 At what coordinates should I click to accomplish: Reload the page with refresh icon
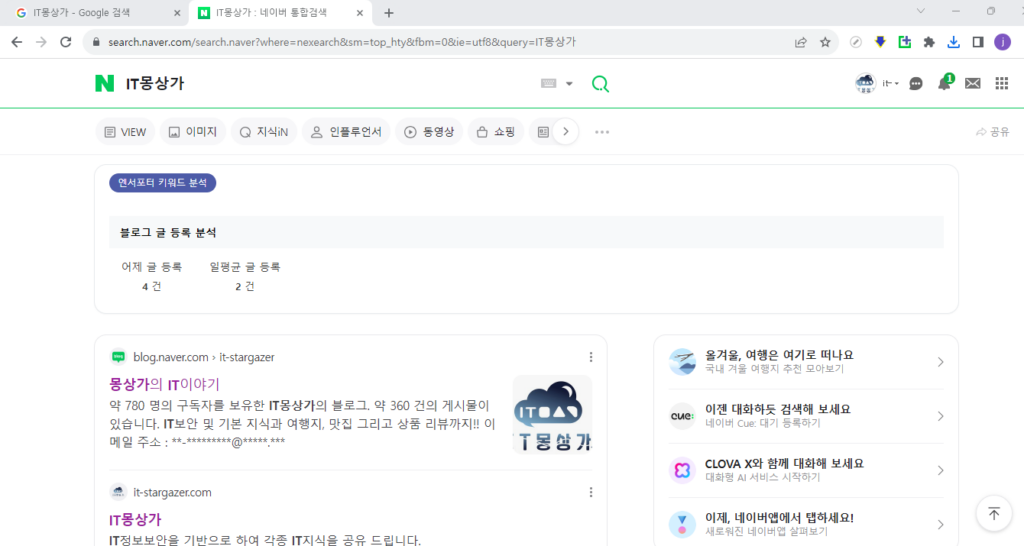pyautogui.click(x=65, y=42)
